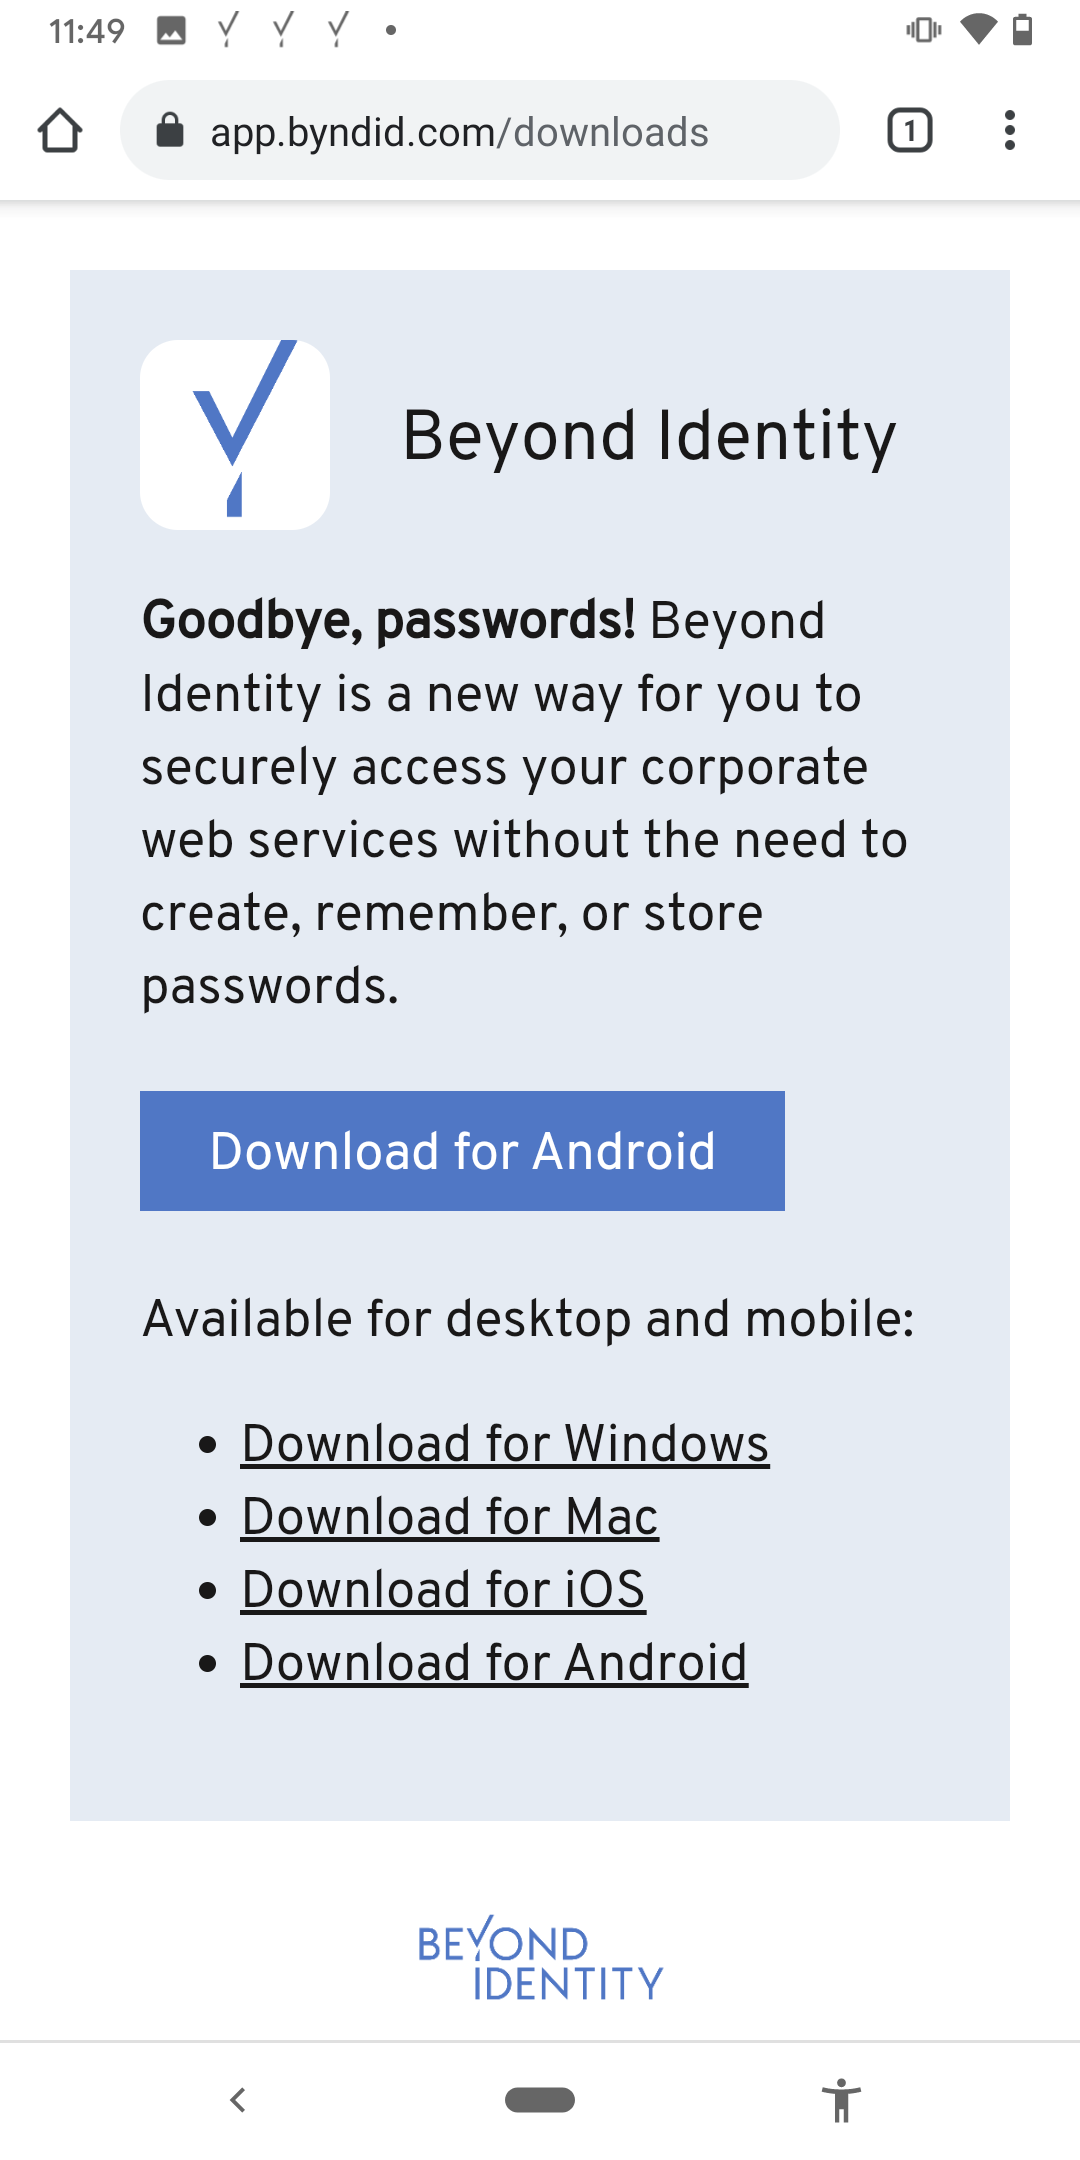Open the Chrome tab switcher
The width and height of the screenshot is (1080, 2160).
(x=909, y=129)
